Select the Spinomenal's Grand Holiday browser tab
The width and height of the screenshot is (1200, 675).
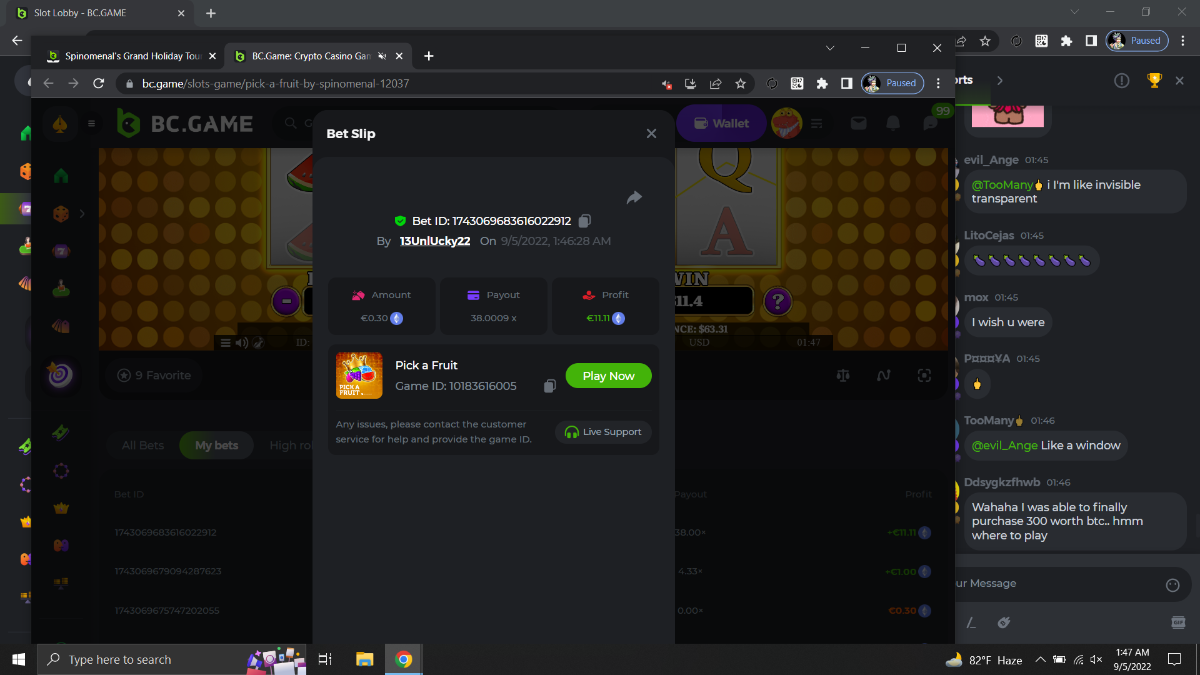click(x=126, y=56)
